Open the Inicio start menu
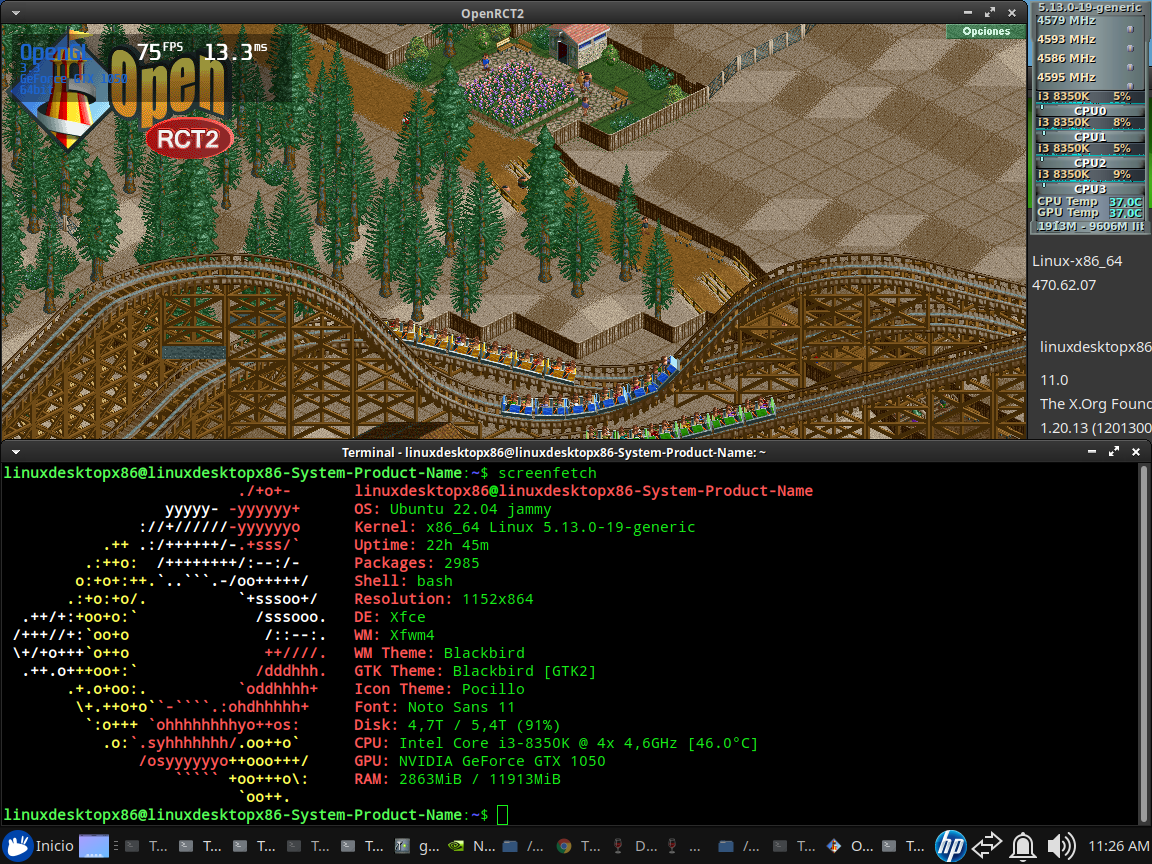1152x864 pixels. [x=38, y=846]
